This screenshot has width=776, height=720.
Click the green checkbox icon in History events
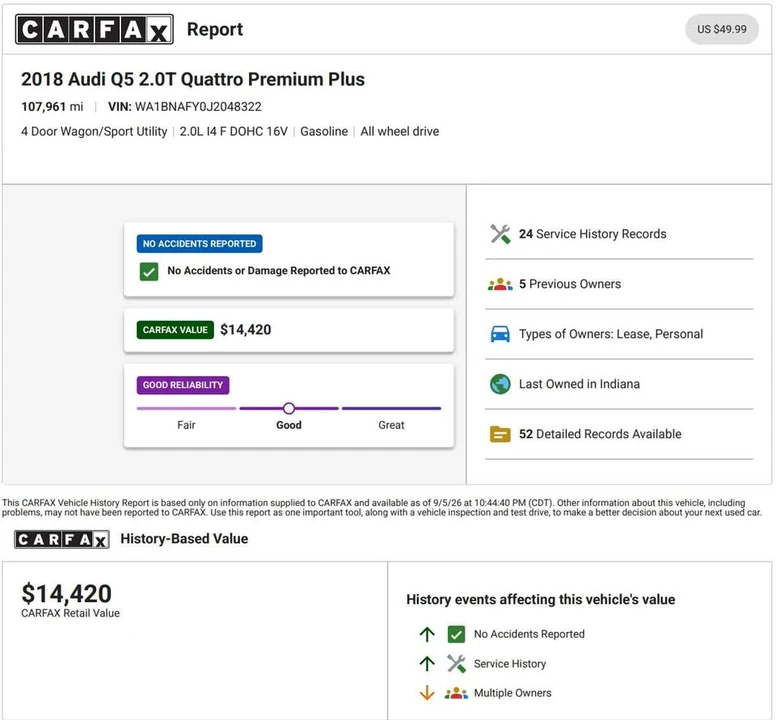(456, 634)
